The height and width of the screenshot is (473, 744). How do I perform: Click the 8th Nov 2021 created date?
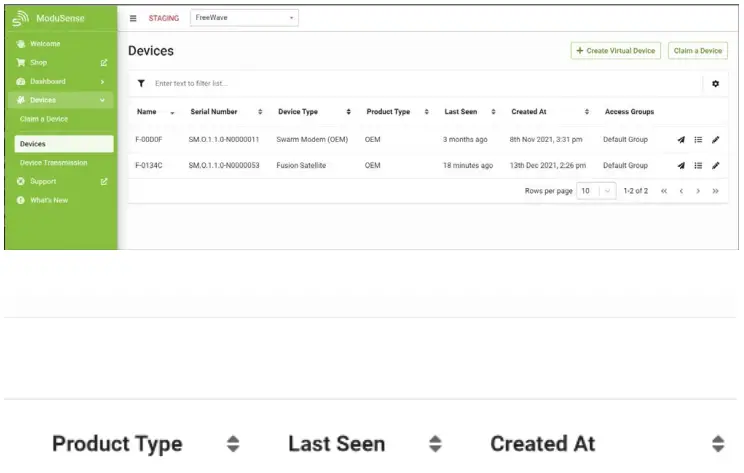pyautogui.click(x=546, y=139)
